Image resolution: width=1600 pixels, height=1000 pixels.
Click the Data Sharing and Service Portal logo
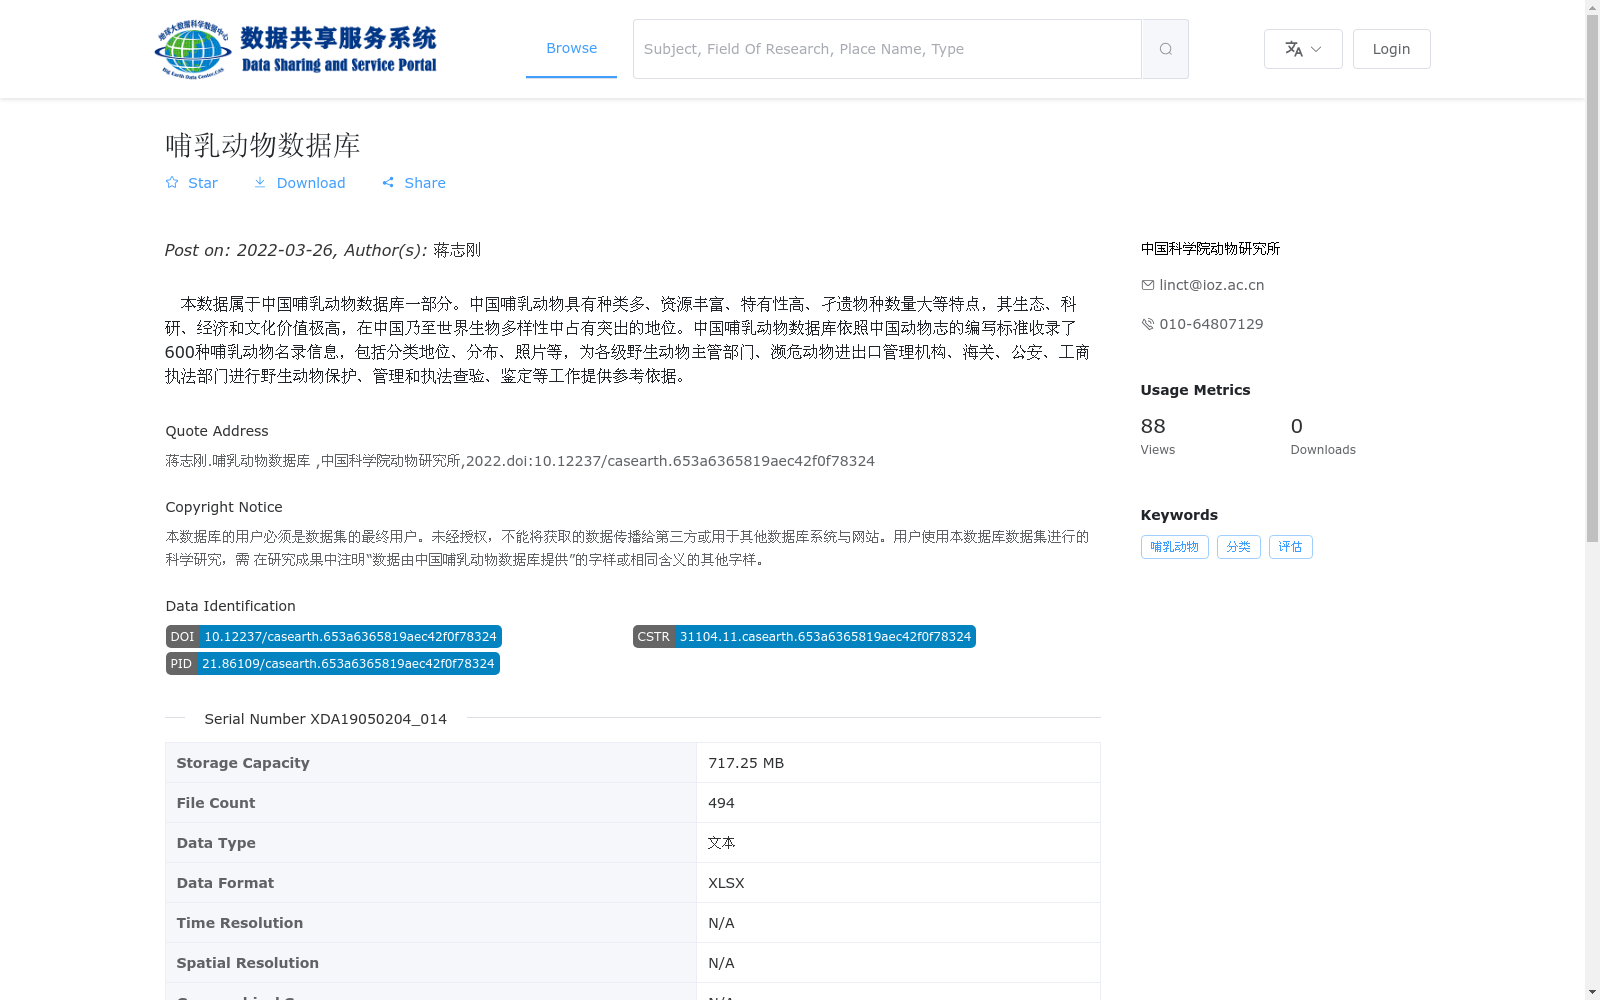click(x=296, y=49)
